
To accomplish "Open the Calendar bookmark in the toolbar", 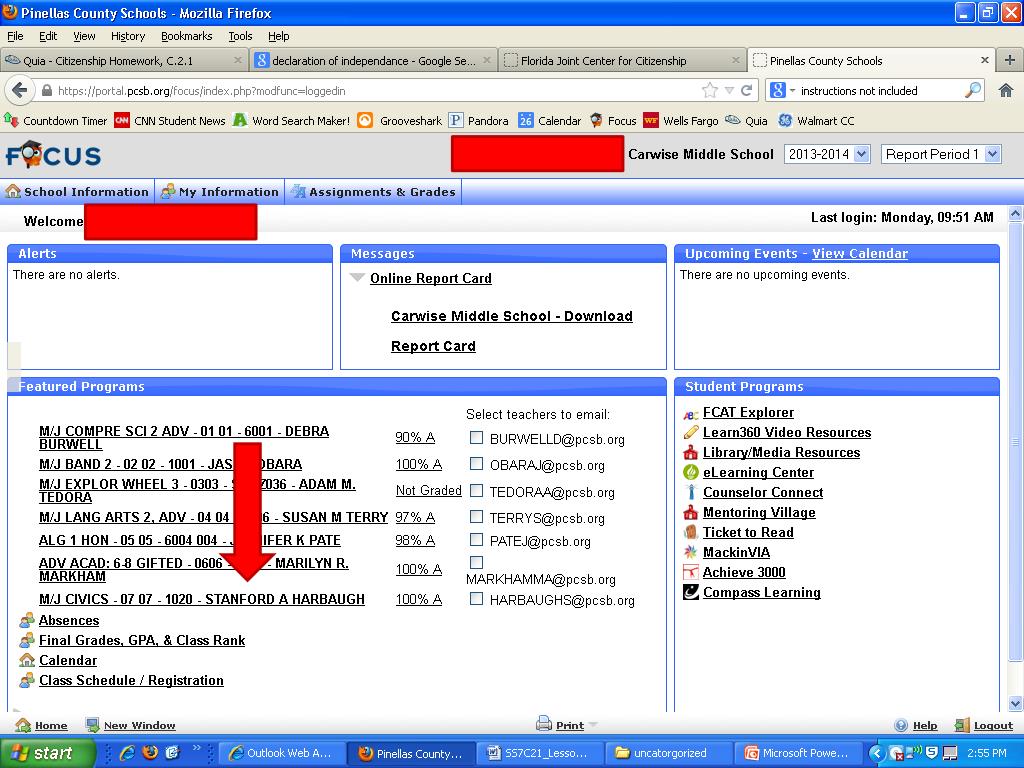I will [549, 120].
